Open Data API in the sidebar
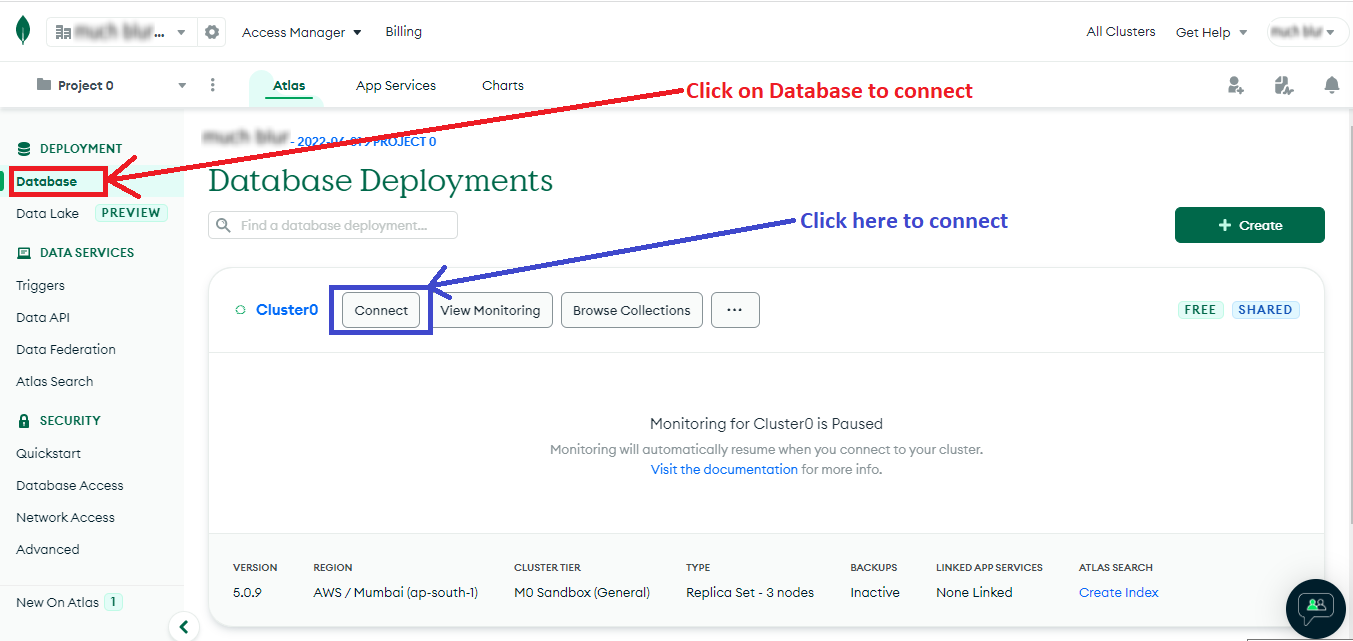1353x641 pixels. pos(43,317)
